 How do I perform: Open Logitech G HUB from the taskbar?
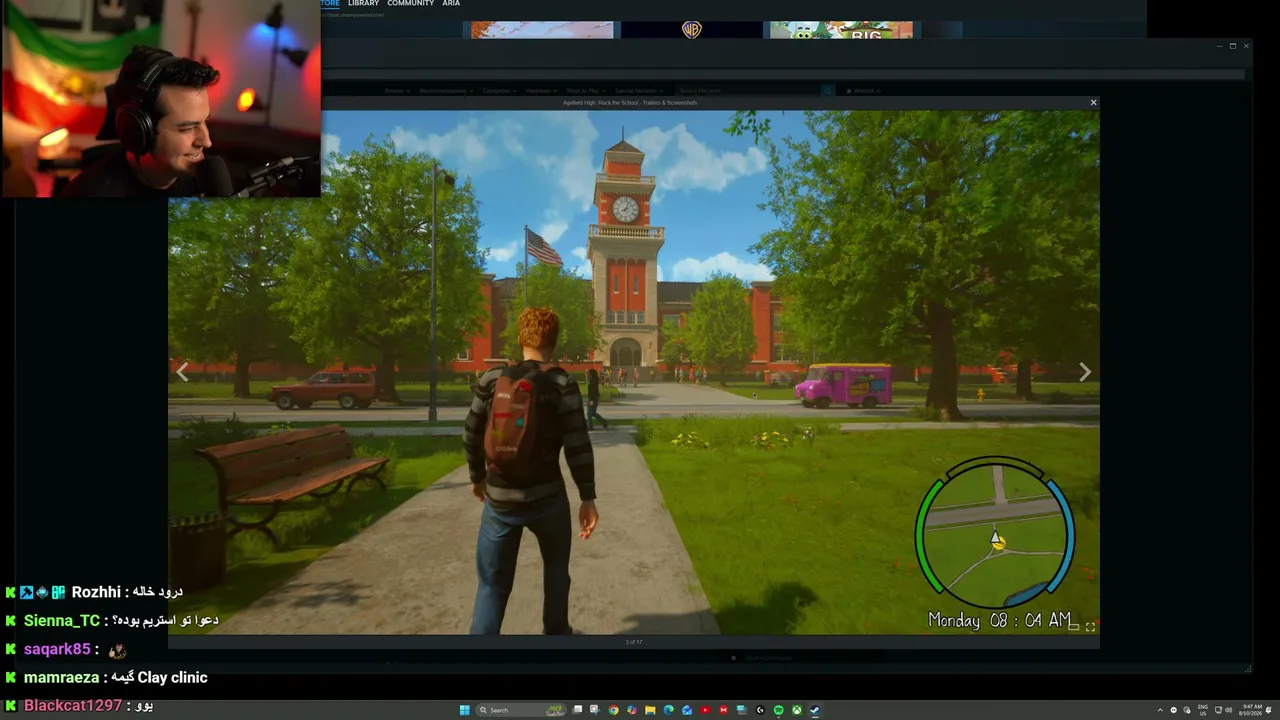pyautogui.click(x=760, y=710)
